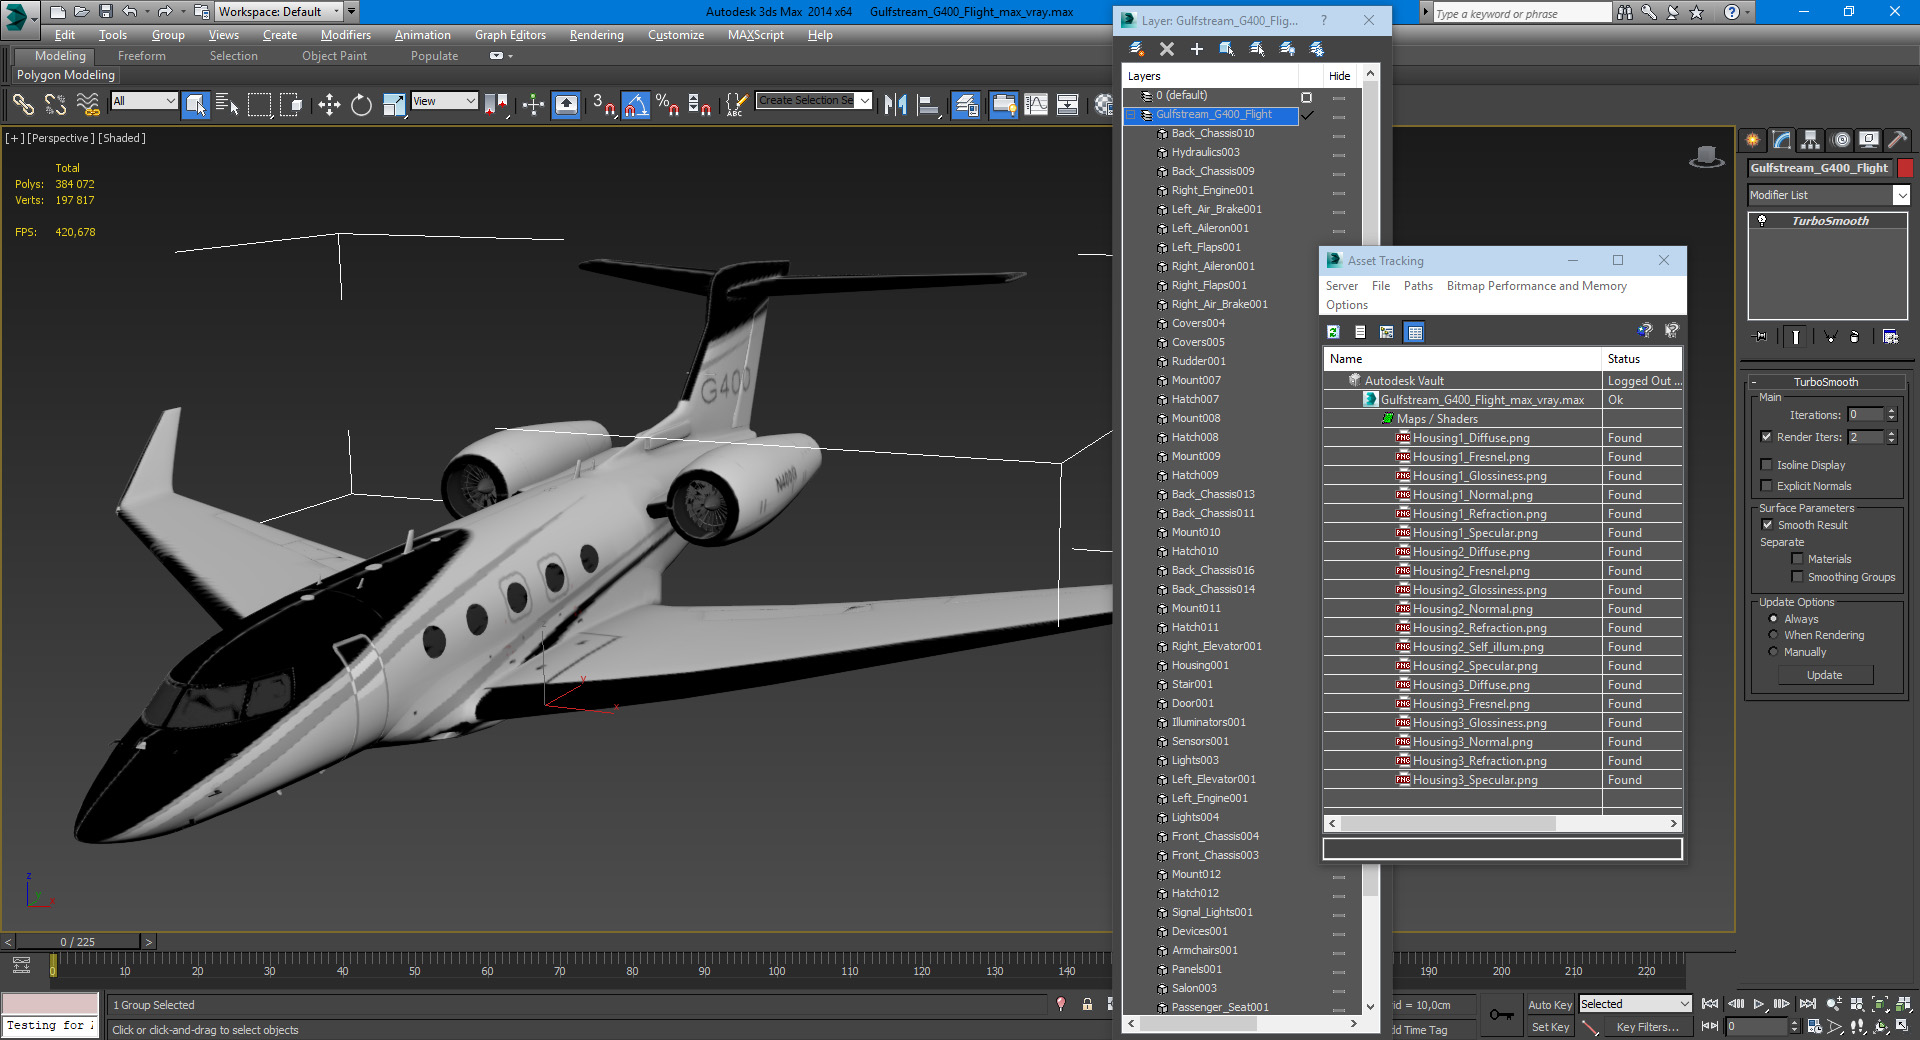Image resolution: width=1920 pixels, height=1040 pixels.
Task: Open the Create command panel tab
Action: click(x=1752, y=140)
